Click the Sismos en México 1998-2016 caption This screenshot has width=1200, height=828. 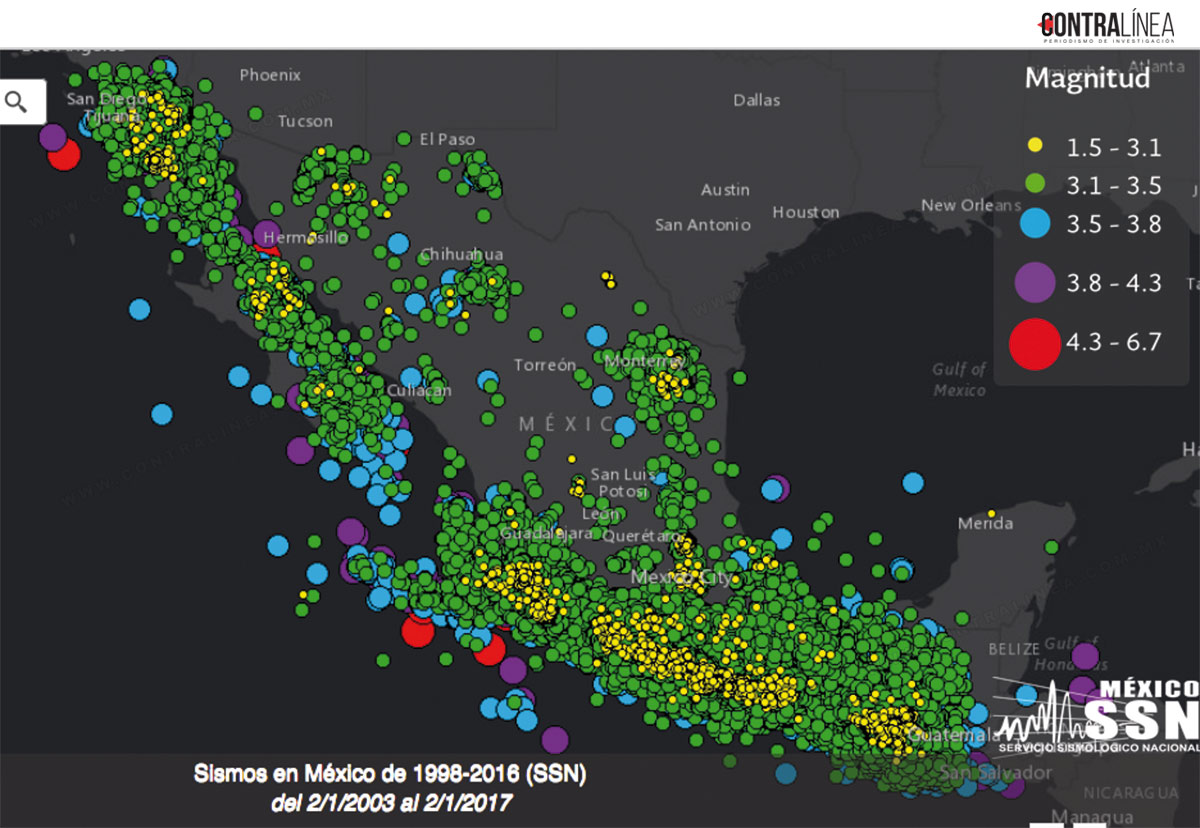coord(390,773)
